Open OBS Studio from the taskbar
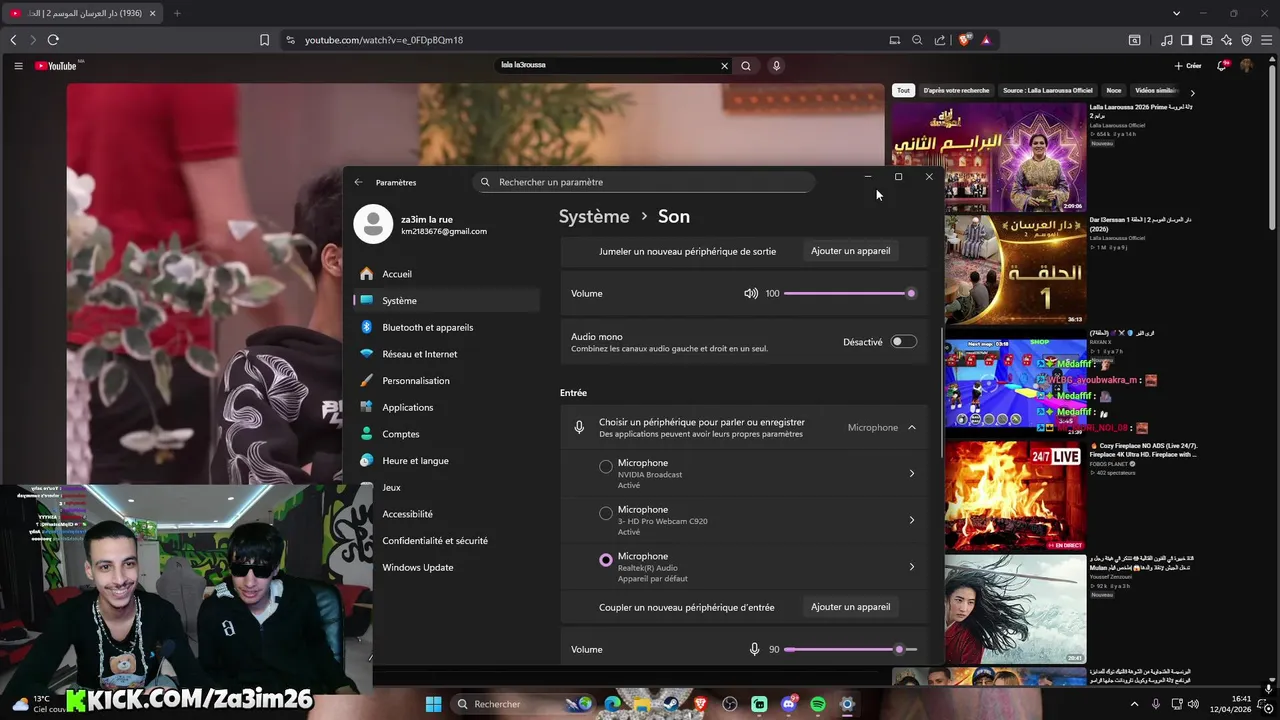Image resolution: width=1280 pixels, height=720 pixels. pos(730,704)
